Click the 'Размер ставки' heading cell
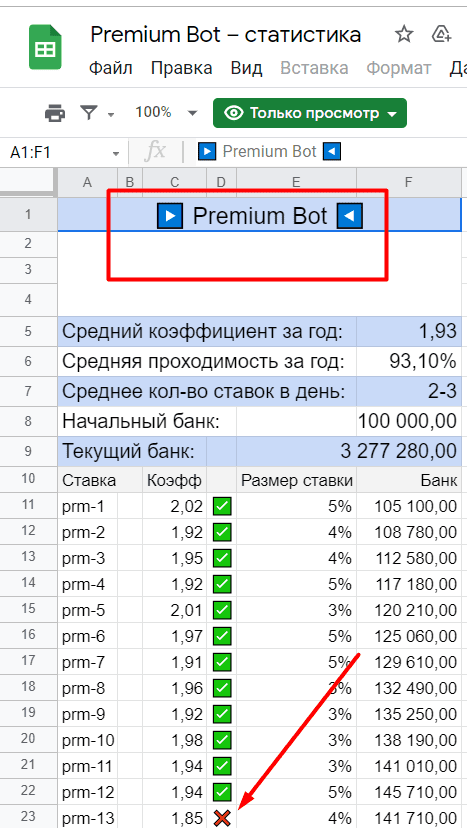 [x=296, y=479]
